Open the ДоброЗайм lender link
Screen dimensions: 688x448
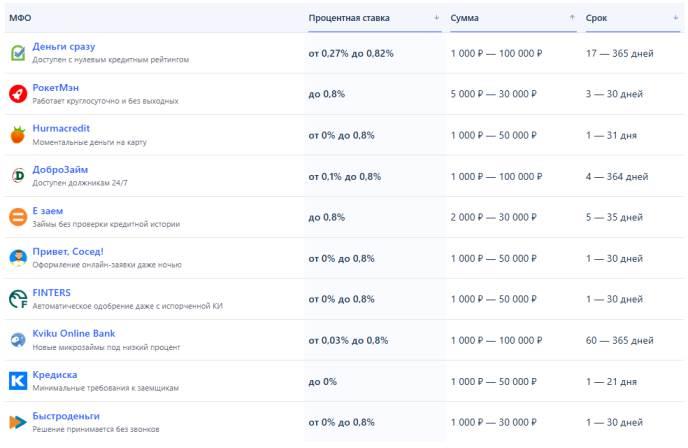pos(60,170)
